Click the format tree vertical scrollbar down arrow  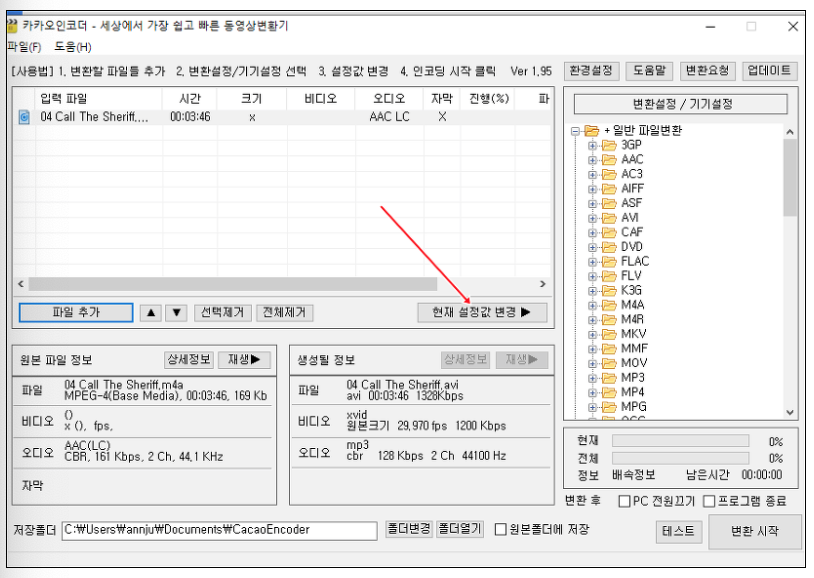(790, 412)
